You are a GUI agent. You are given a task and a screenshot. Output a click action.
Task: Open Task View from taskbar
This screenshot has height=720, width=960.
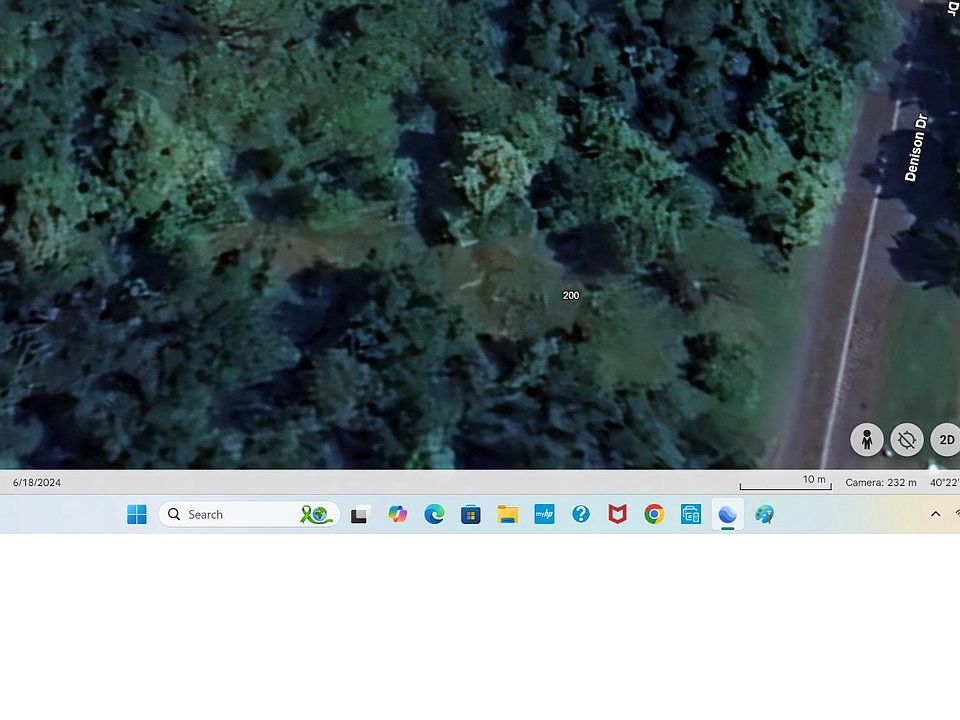pos(360,514)
